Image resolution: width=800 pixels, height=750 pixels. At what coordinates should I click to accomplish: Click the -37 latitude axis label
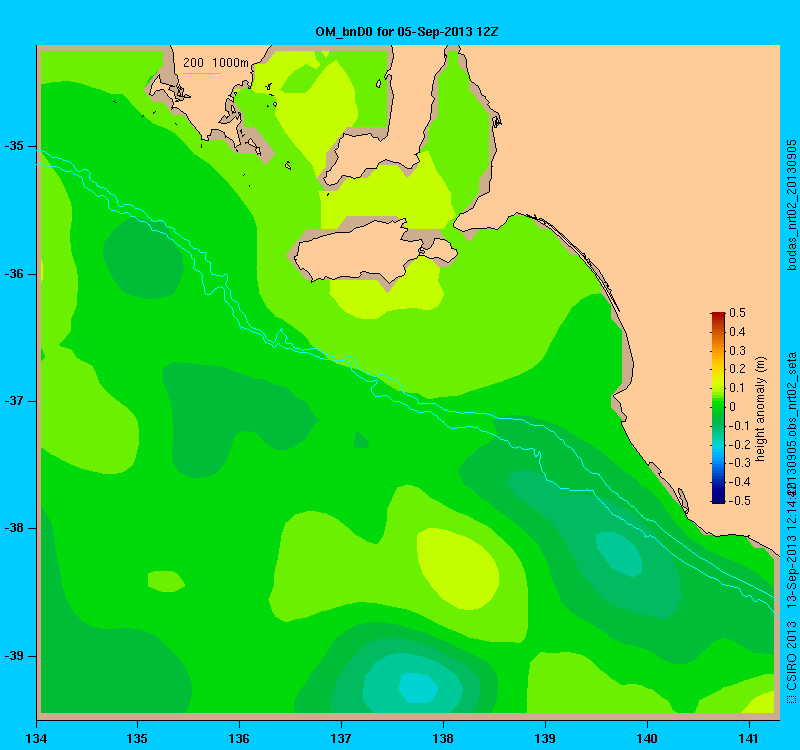point(14,401)
